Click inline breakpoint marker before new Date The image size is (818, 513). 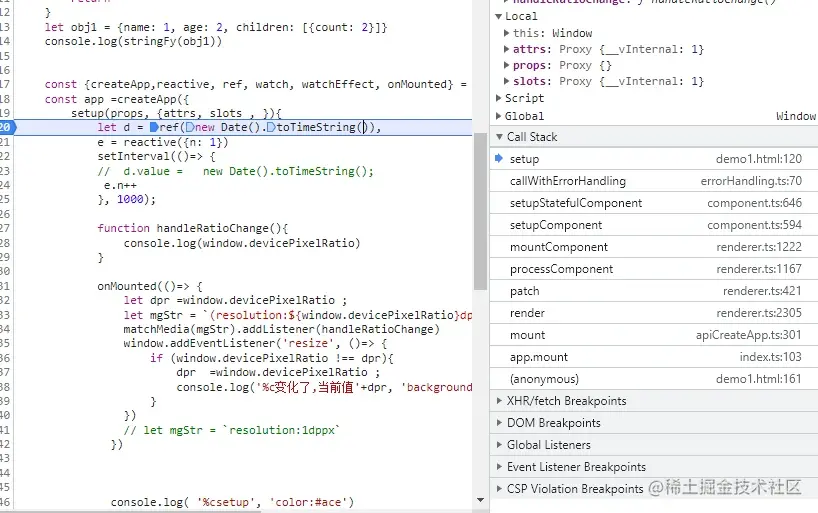tap(190, 127)
